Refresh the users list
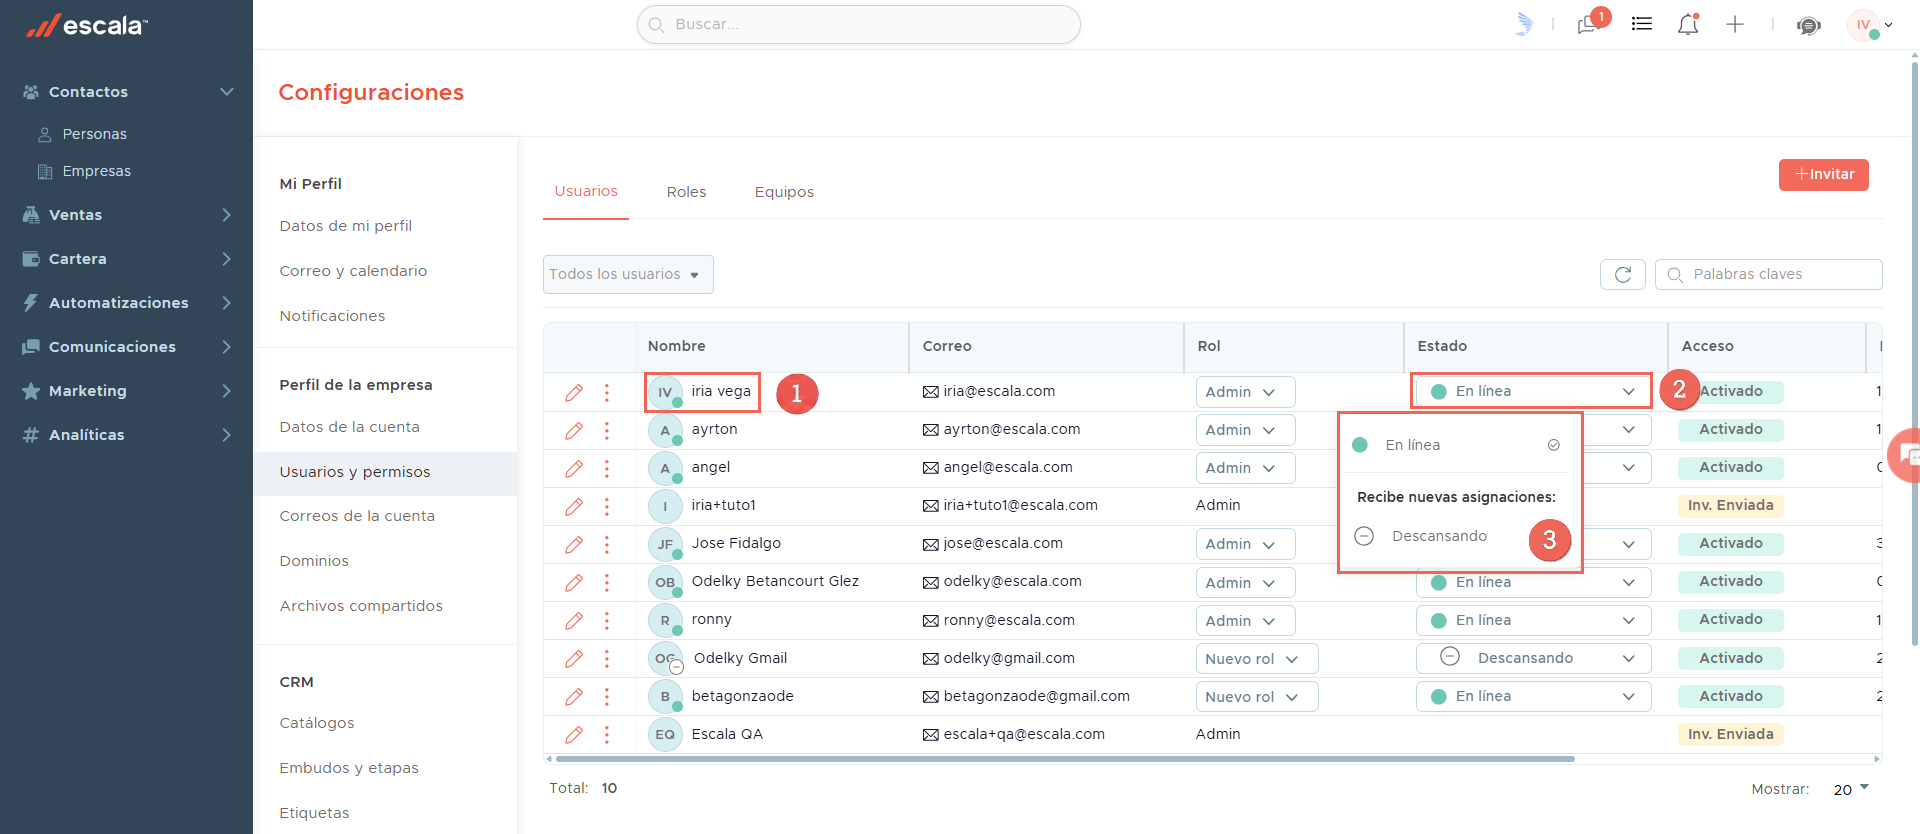Image resolution: width=1920 pixels, height=834 pixels. pos(1623,274)
